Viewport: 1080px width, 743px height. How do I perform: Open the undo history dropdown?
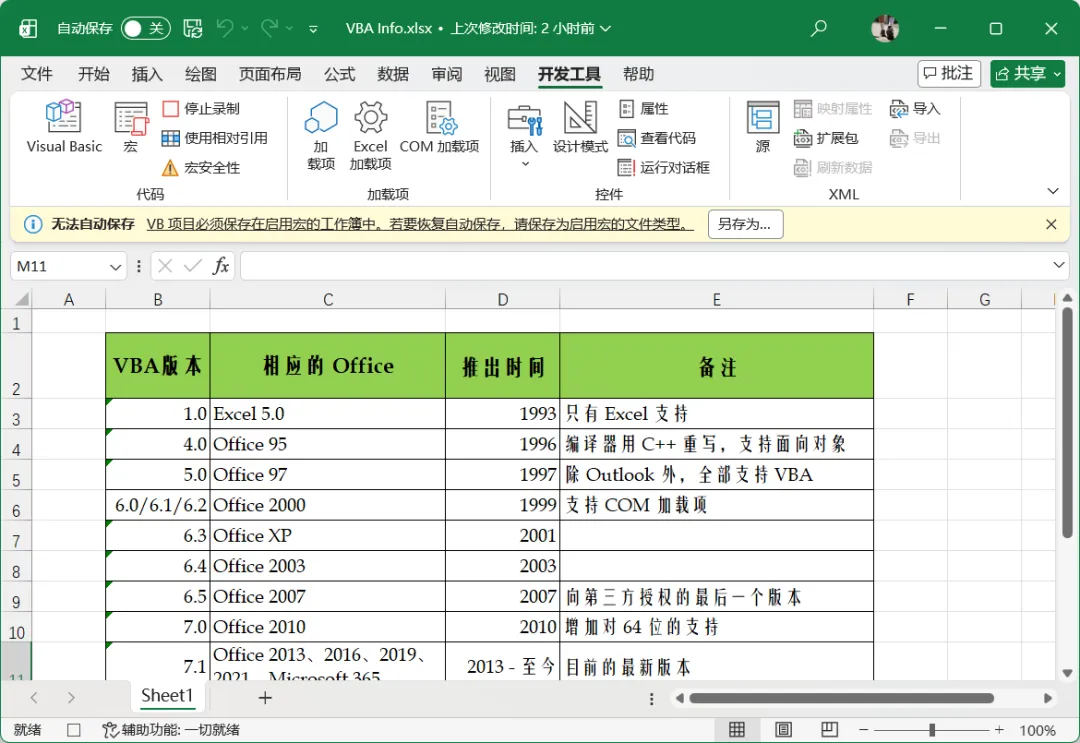[x=245, y=28]
